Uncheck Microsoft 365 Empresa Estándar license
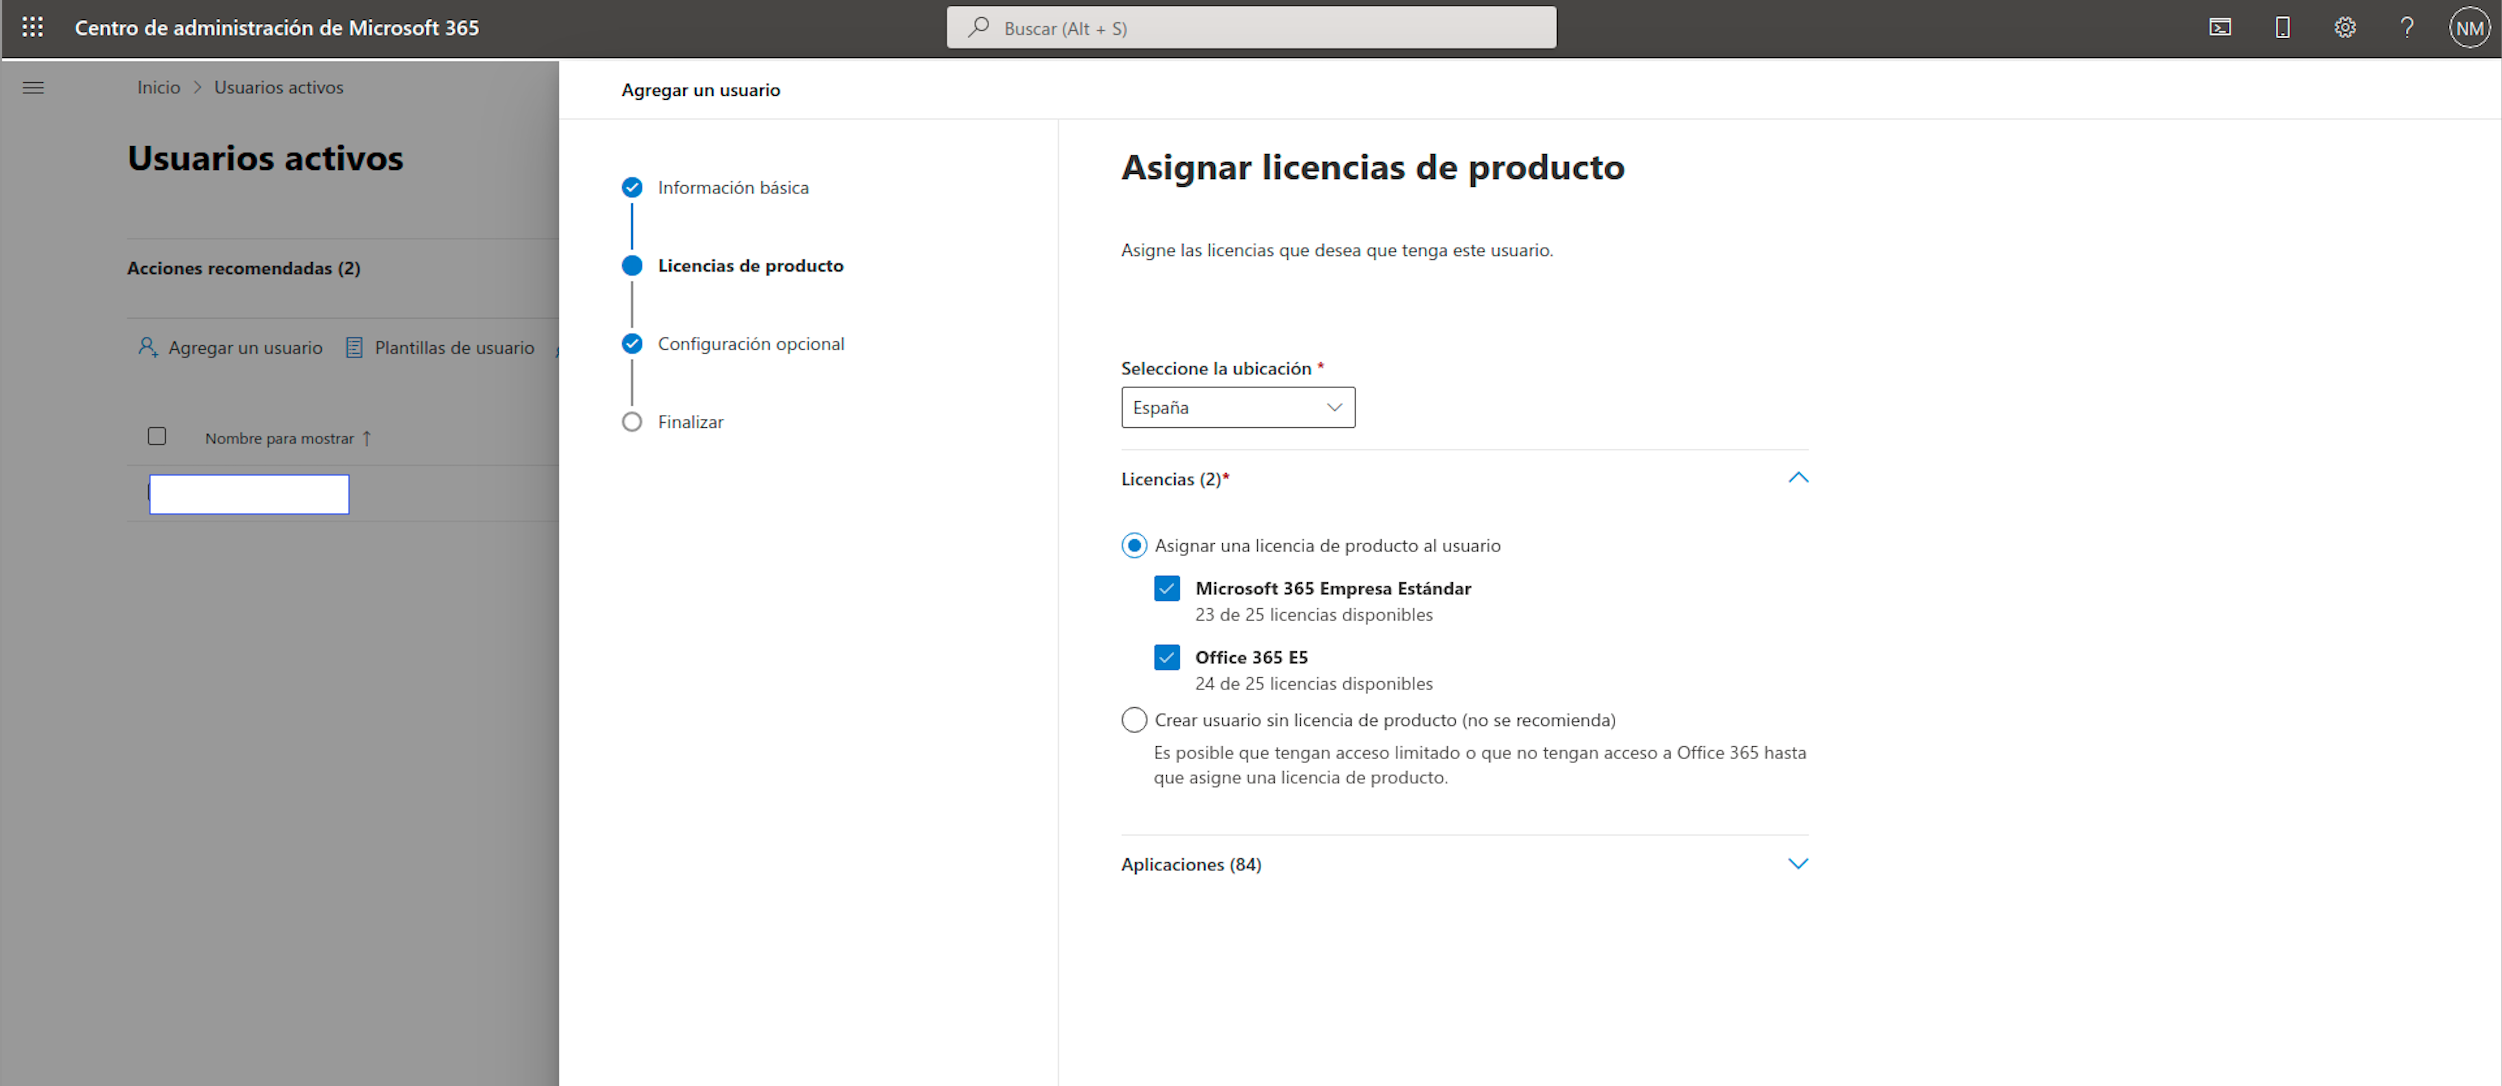The width and height of the screenshot is (2502, 1086). 1166,588
